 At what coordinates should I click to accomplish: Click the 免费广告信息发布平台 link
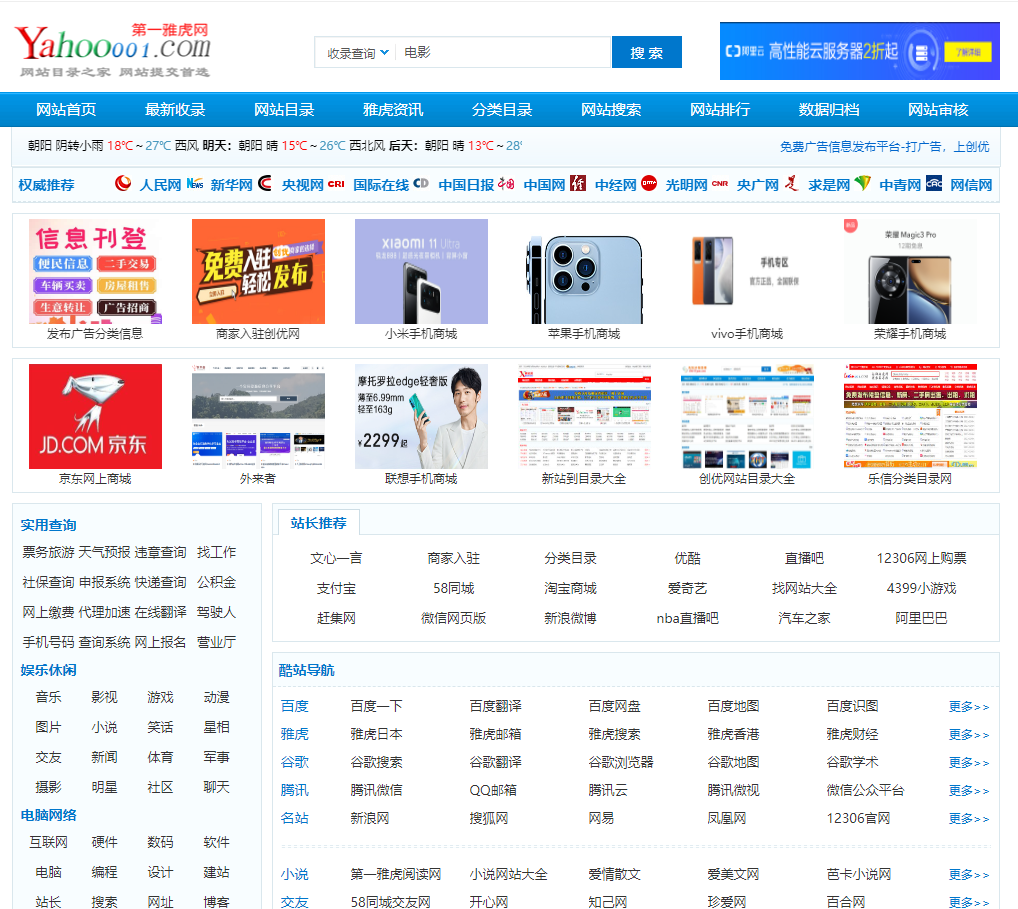tap(884, 147)
